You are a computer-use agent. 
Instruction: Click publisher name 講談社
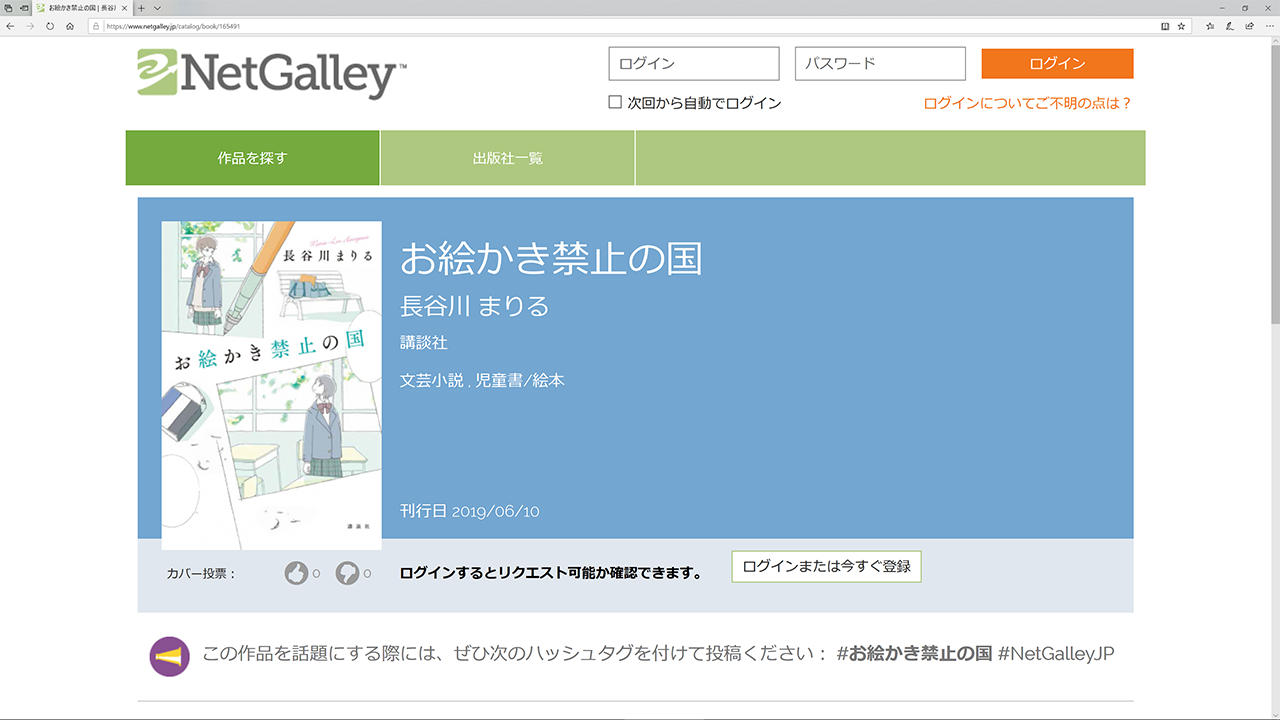424,343
